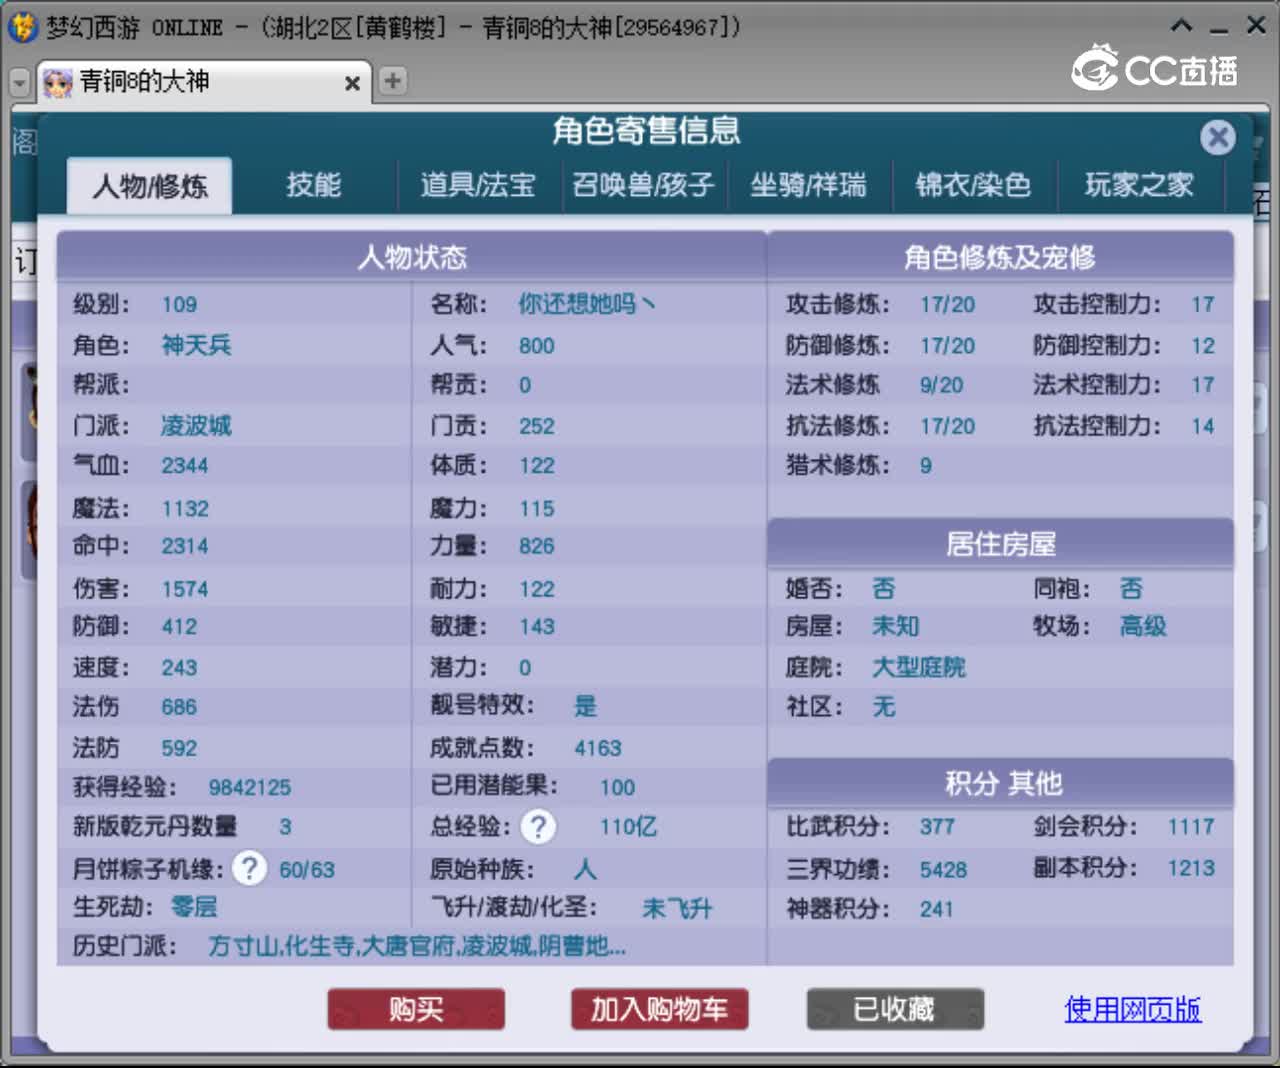Click 气血 value 2344

pos(185,465)
